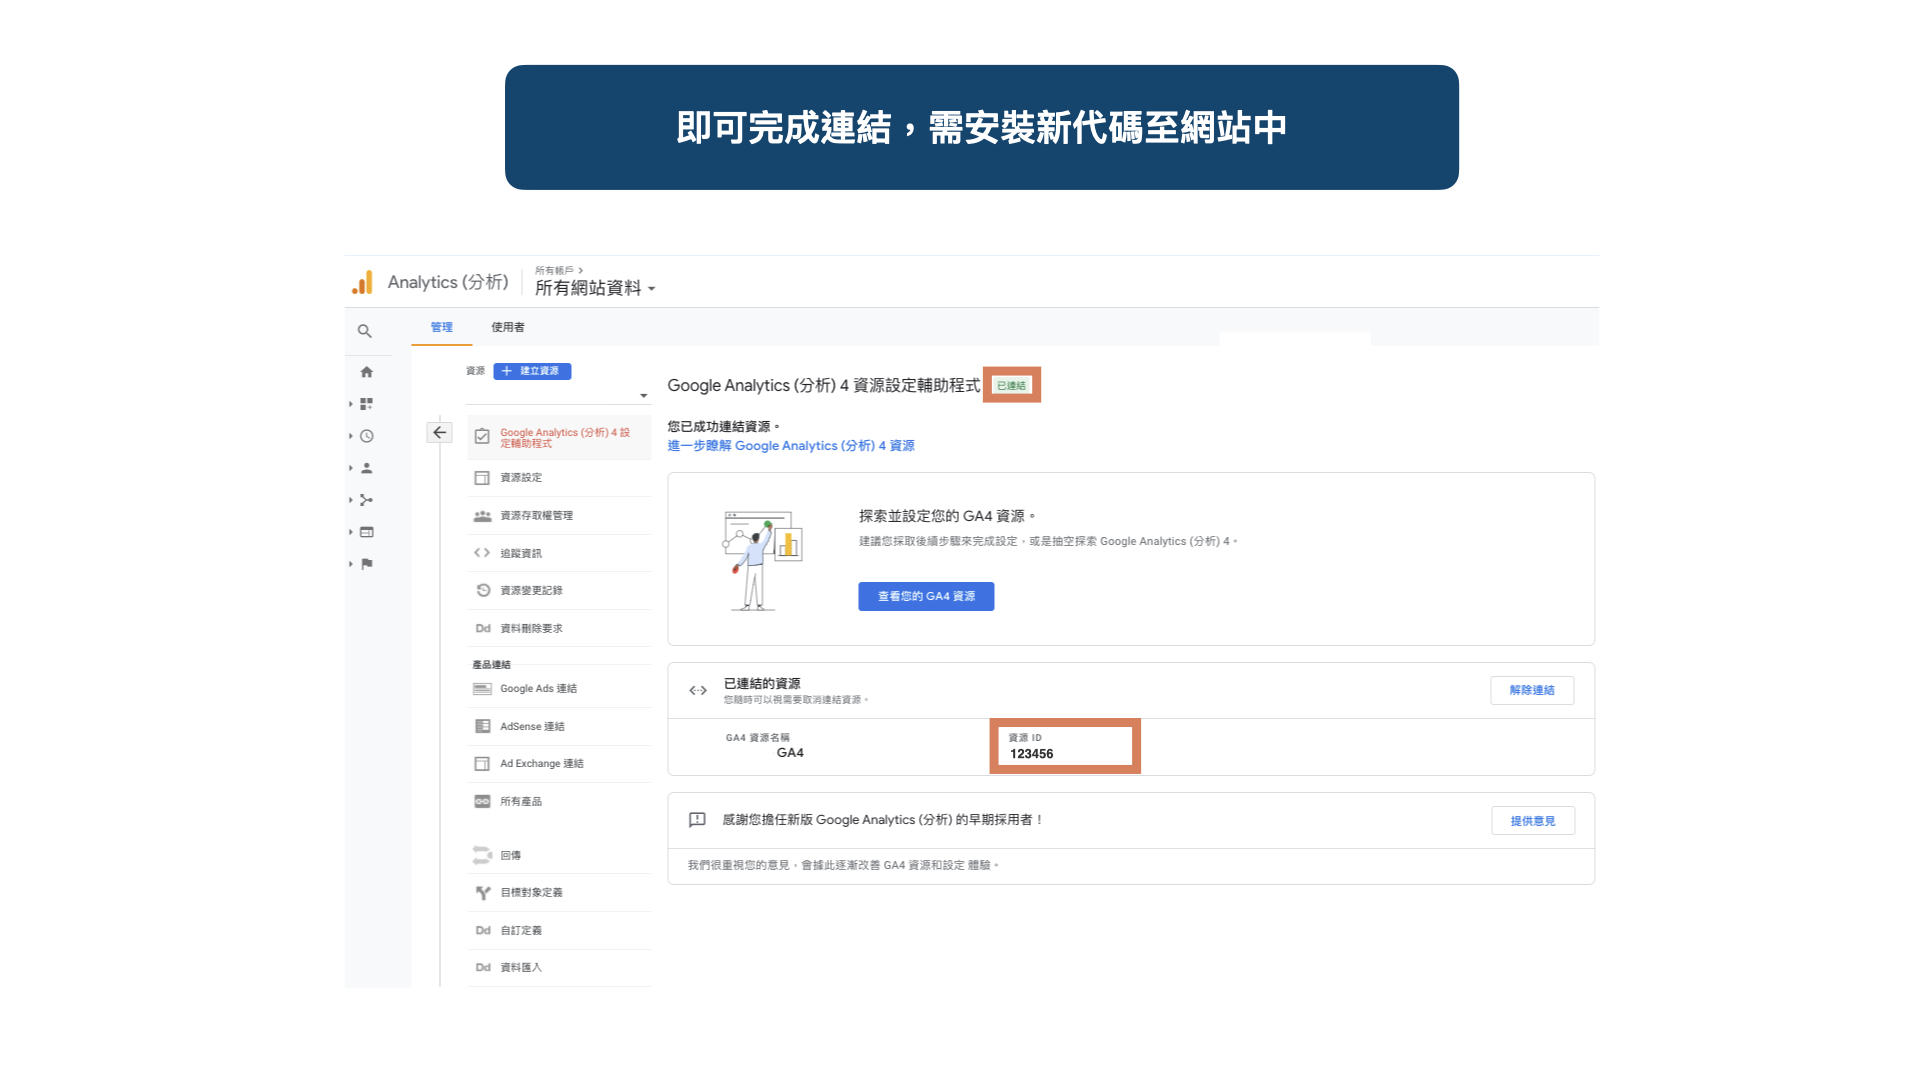Click the Google Ads 連結 icon
Viewport: 1920px width, 1080px height.
[x=482, y=689]
